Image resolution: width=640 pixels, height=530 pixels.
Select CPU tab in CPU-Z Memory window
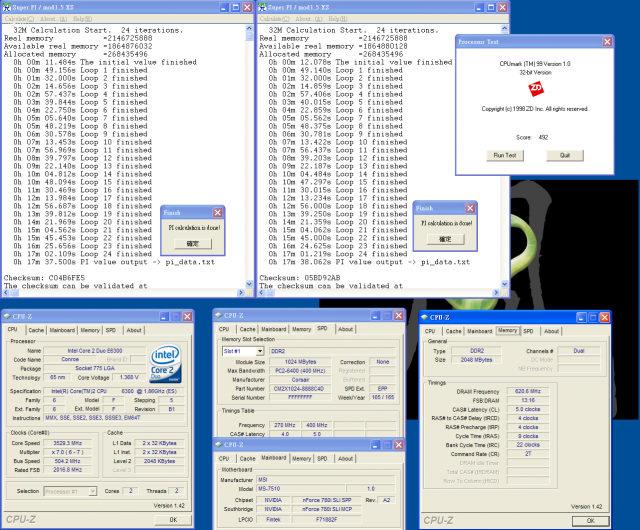[x=430, y=331]
